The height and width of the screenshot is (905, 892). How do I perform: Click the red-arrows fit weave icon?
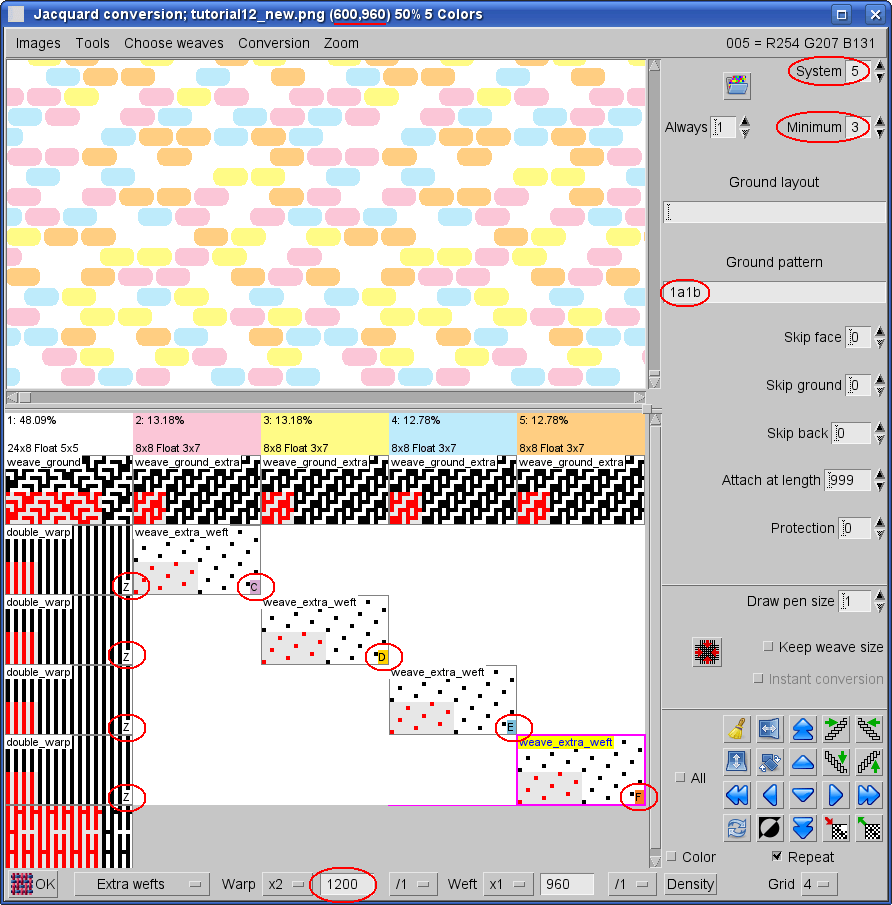(707, 652)
